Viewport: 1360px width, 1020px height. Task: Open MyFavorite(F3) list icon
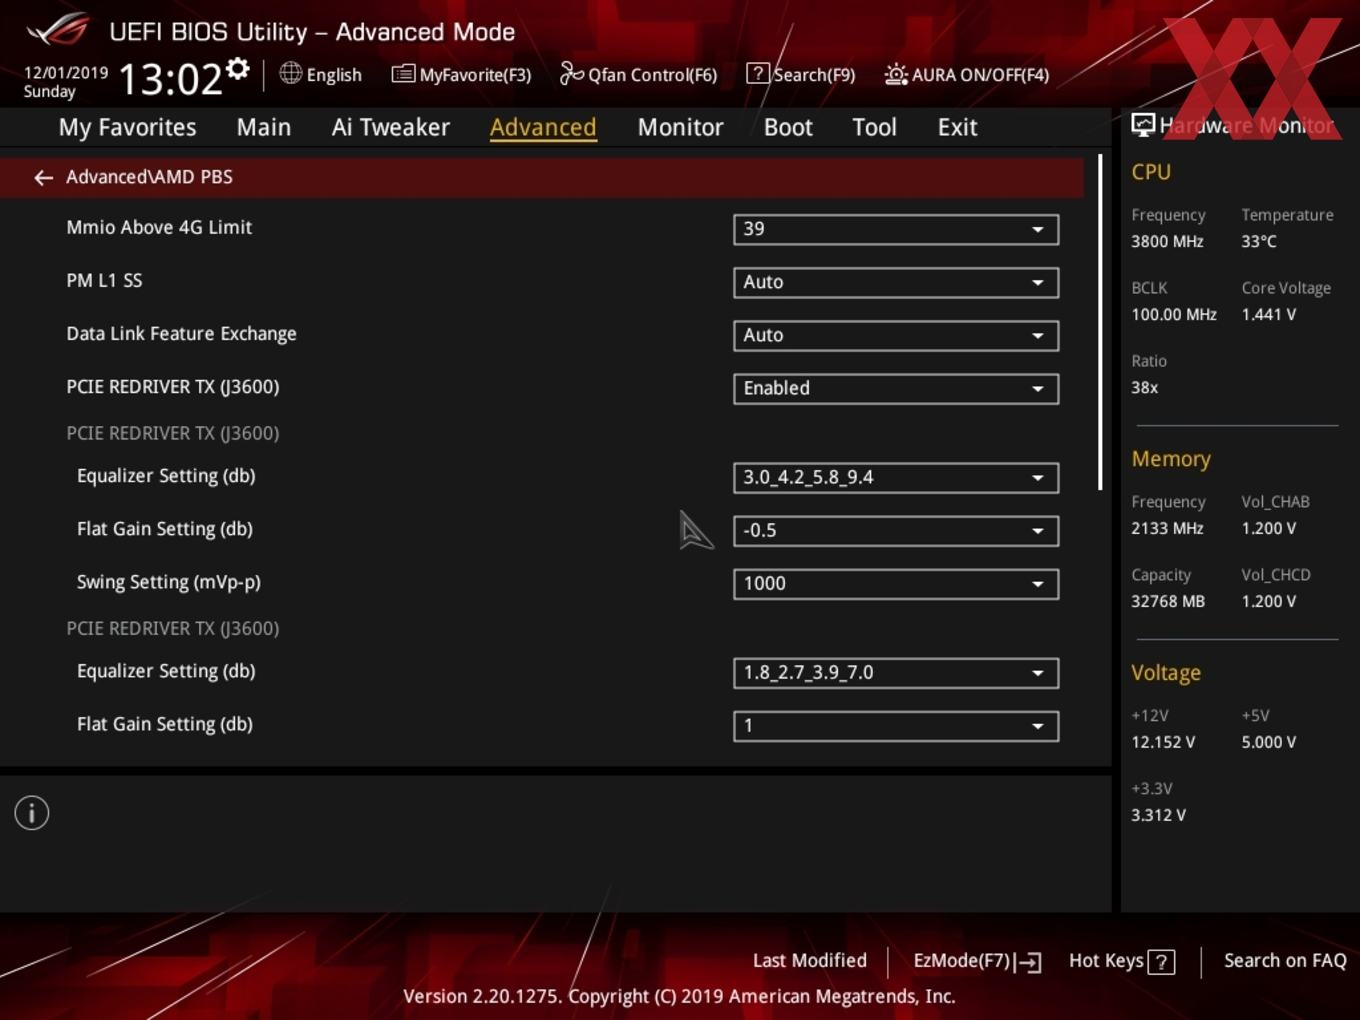pyautogui.click(x=403, y=74)
